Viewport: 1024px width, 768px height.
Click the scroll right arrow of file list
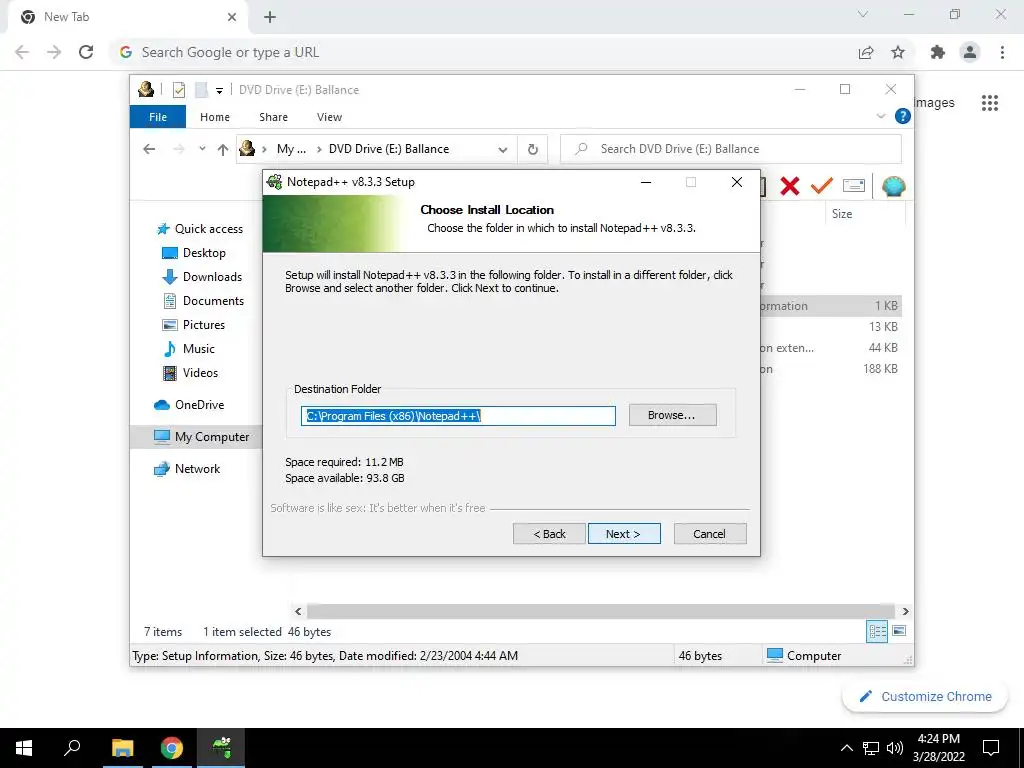[905, 611]
